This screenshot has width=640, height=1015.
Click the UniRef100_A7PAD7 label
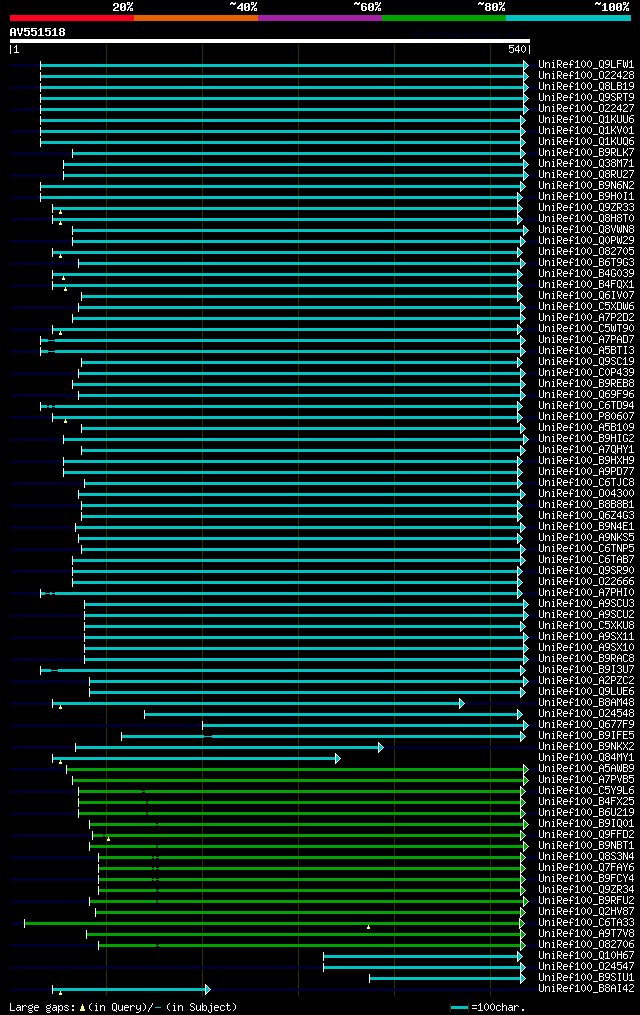tap(586, 340)
